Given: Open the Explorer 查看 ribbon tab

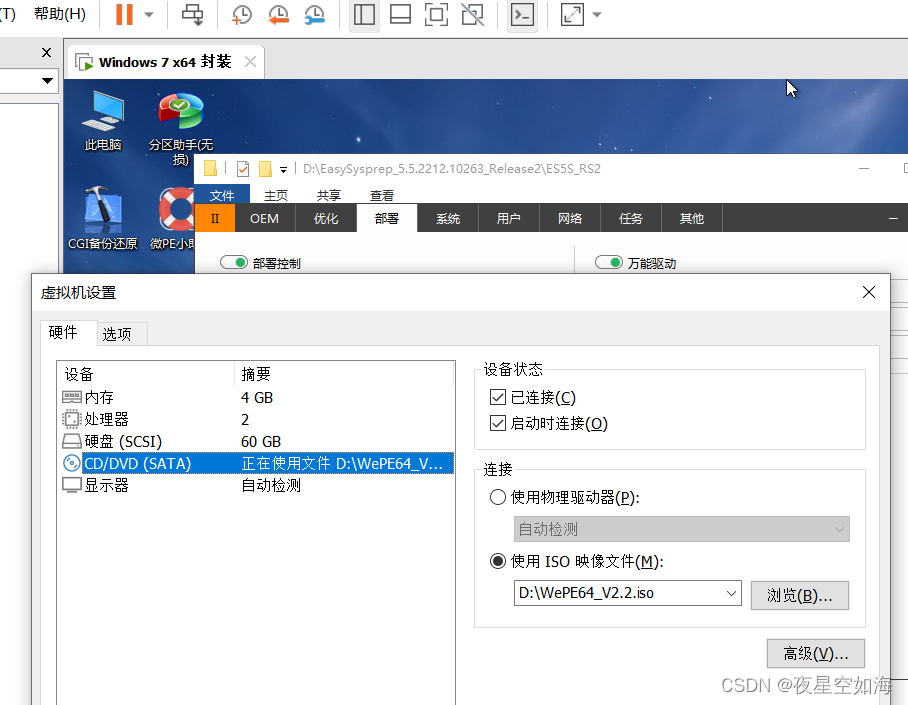Looking at the screenshot, I should [x=382, y=195].
